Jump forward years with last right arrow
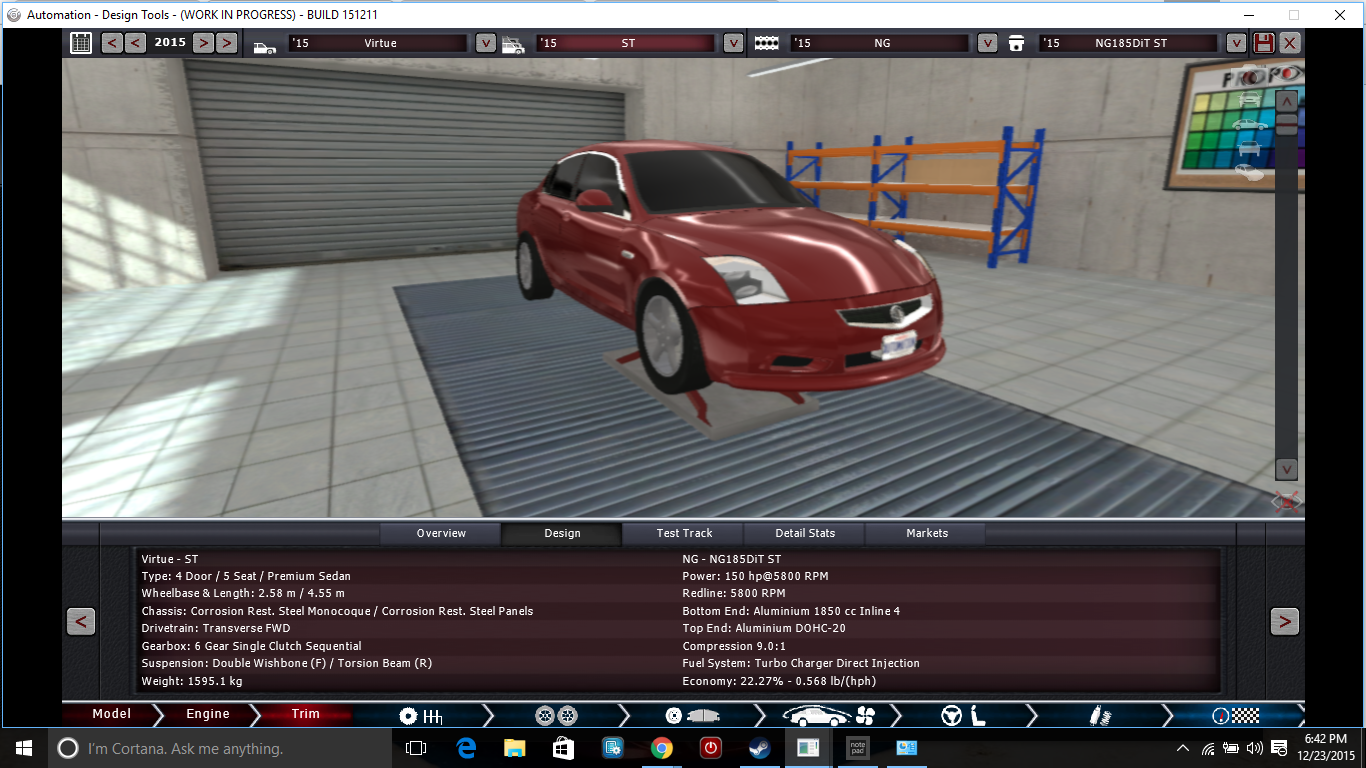The image size is (1366, 768). click(x=227, y=43)
